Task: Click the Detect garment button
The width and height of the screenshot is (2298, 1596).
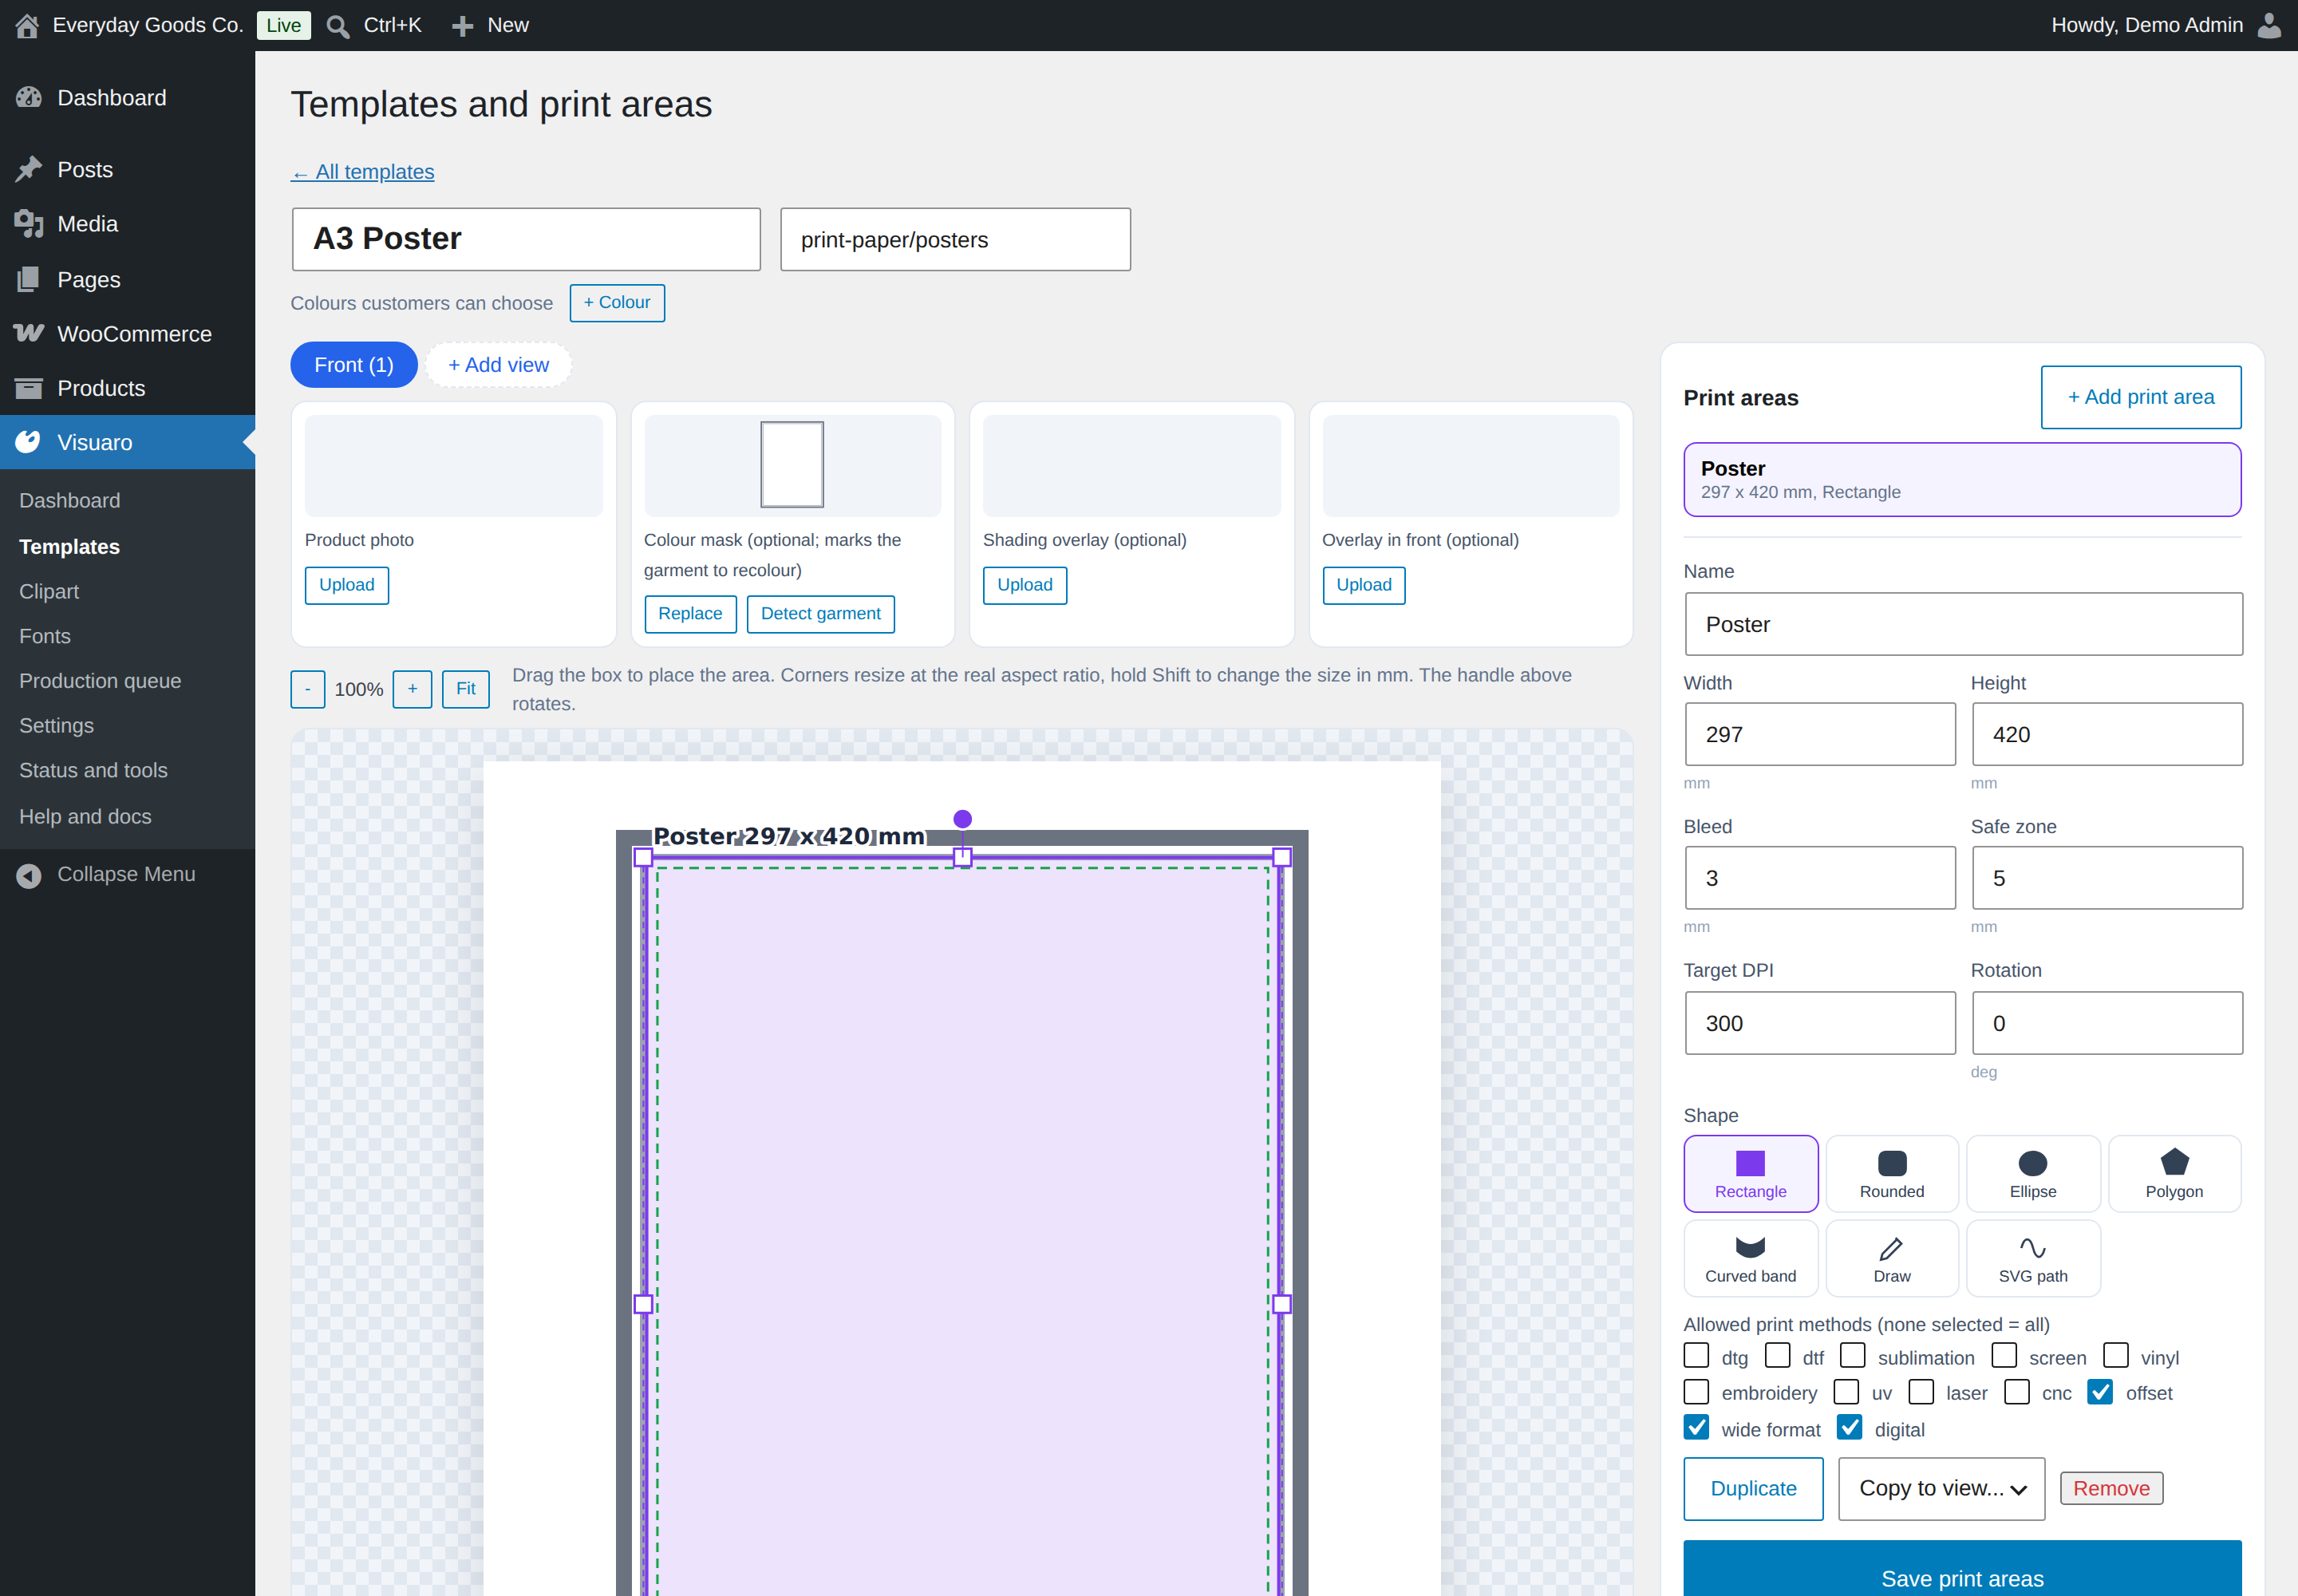Action: click(820, 614)
